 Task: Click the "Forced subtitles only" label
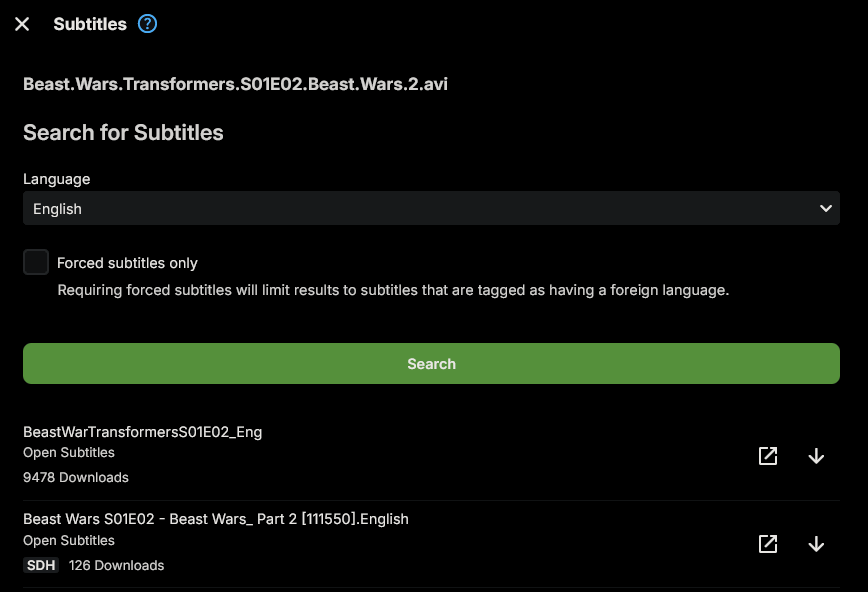[127, 263]
